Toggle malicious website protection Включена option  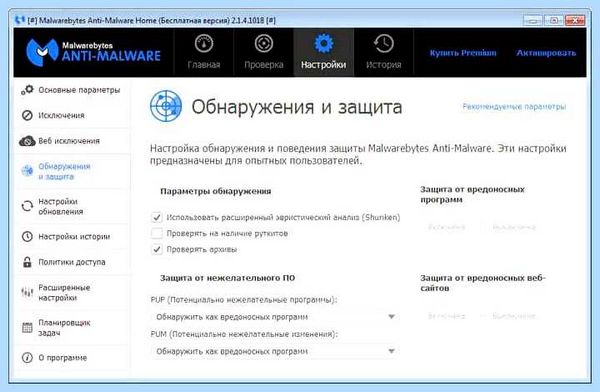pos(446,316)
